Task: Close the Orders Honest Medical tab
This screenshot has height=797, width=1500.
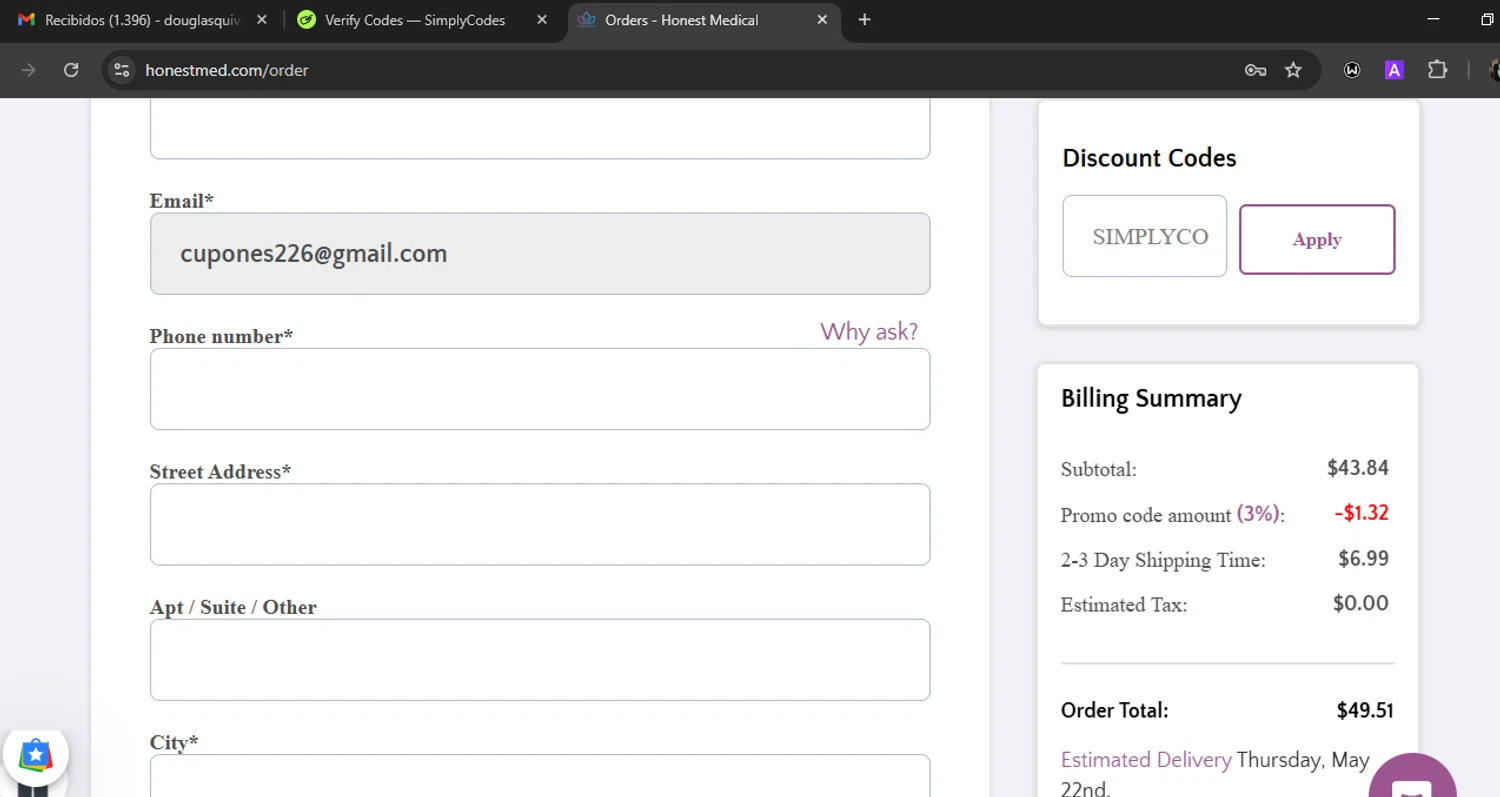Action: point(822,20)
